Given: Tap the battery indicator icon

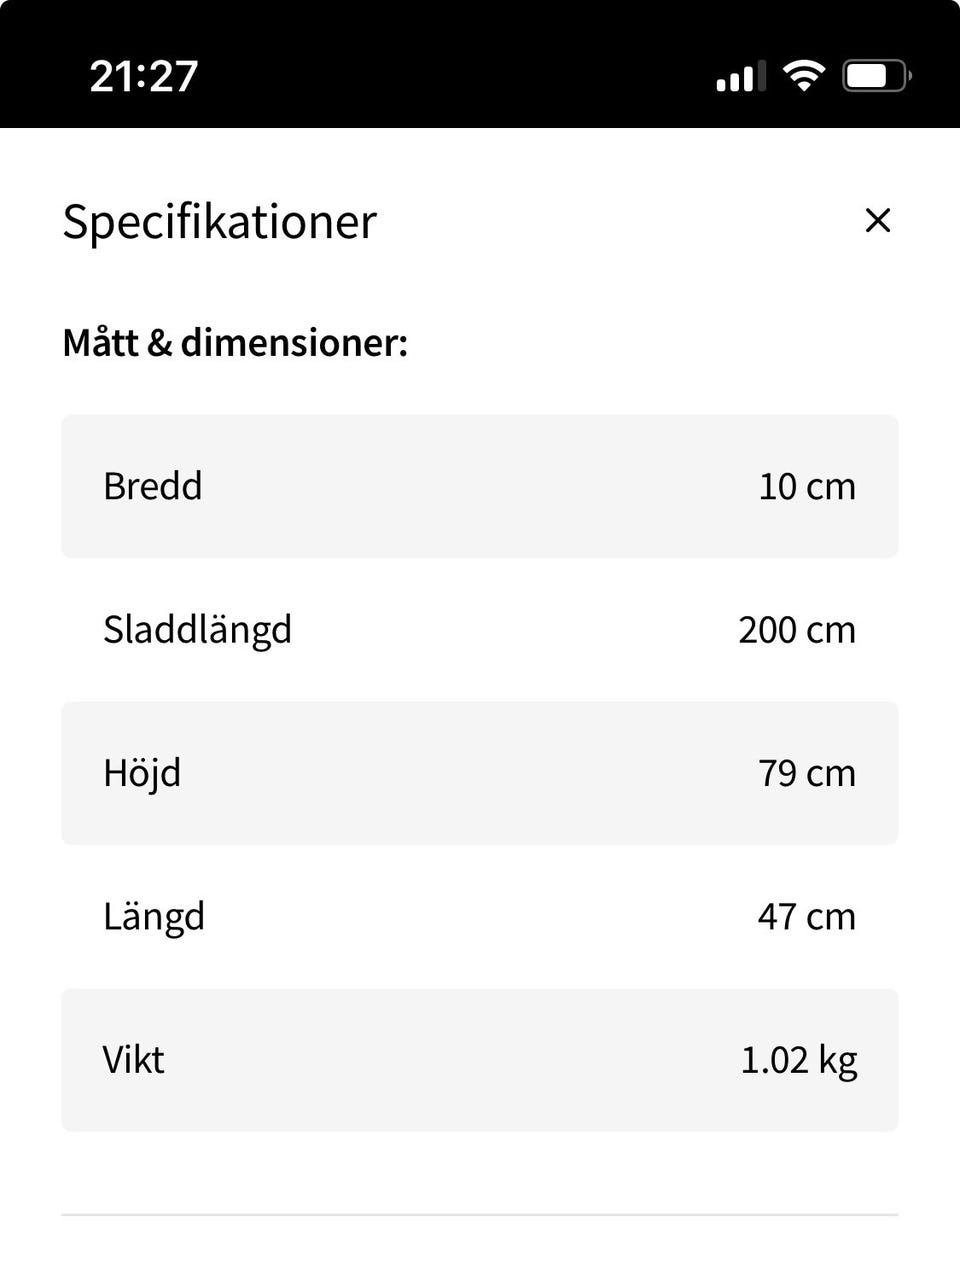Looking at the screenshot, I should click(x=876, y=76).
